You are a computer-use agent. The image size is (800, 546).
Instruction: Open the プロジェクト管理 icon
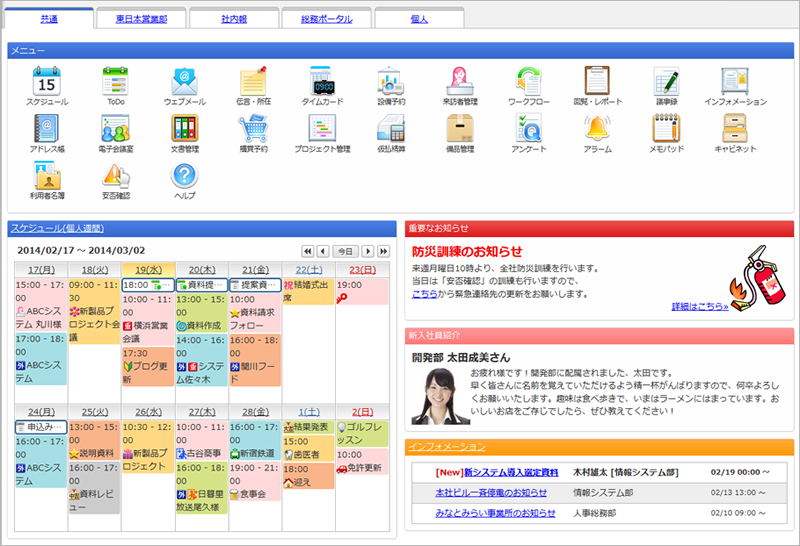click(x=322, y=128)
